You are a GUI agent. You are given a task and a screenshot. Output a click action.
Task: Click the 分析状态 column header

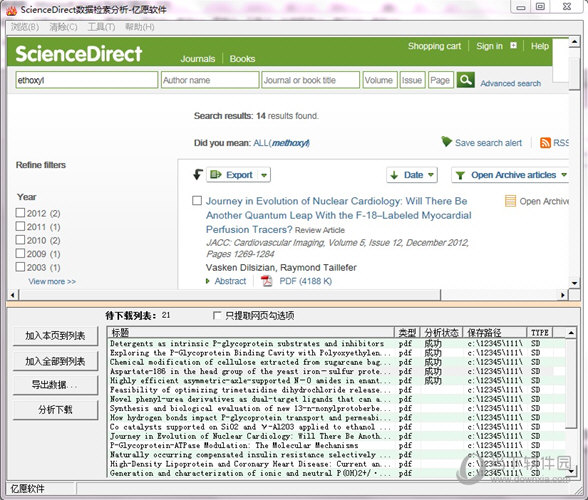point(441,332)
